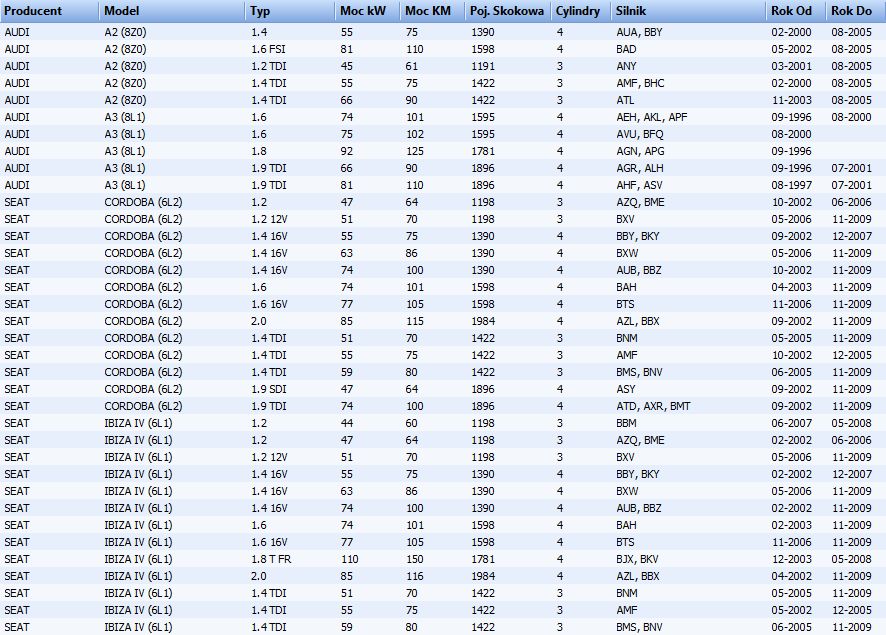886x635 pixels.
Task: Select engine cell 'AVU, BFQ'
Action: (640, 134)
